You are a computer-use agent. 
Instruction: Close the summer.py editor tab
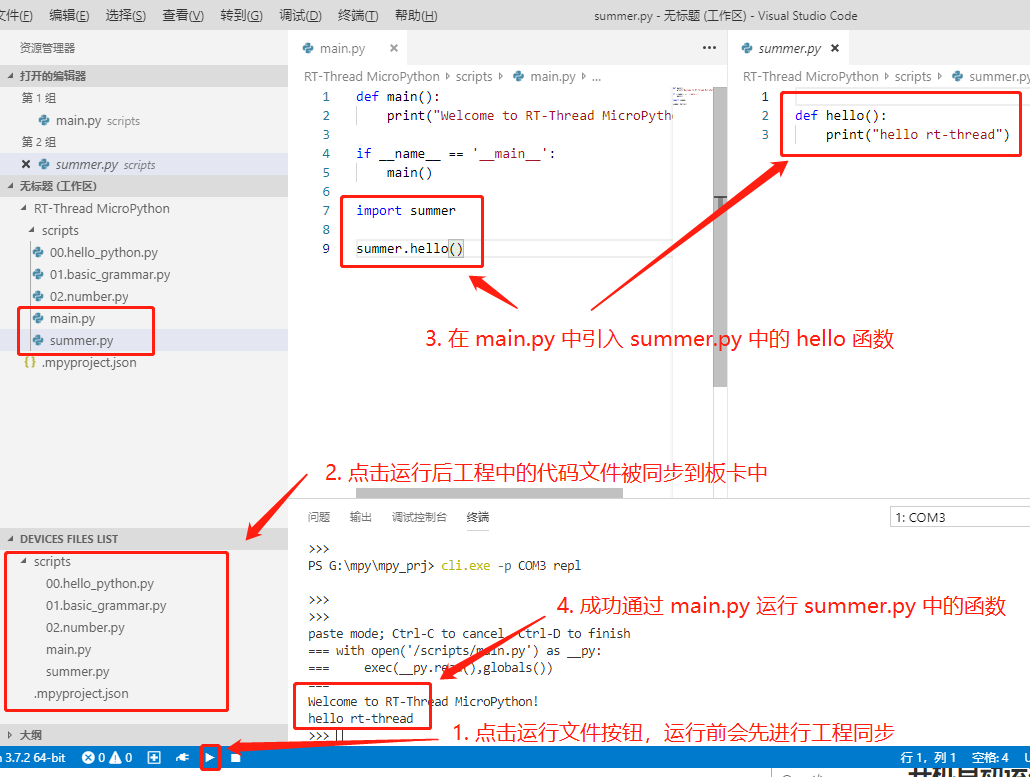point(834,48)
